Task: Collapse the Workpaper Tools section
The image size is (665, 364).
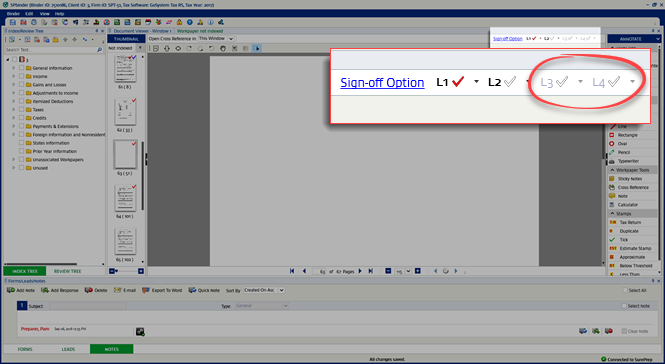Action: (x=612, y=170)
